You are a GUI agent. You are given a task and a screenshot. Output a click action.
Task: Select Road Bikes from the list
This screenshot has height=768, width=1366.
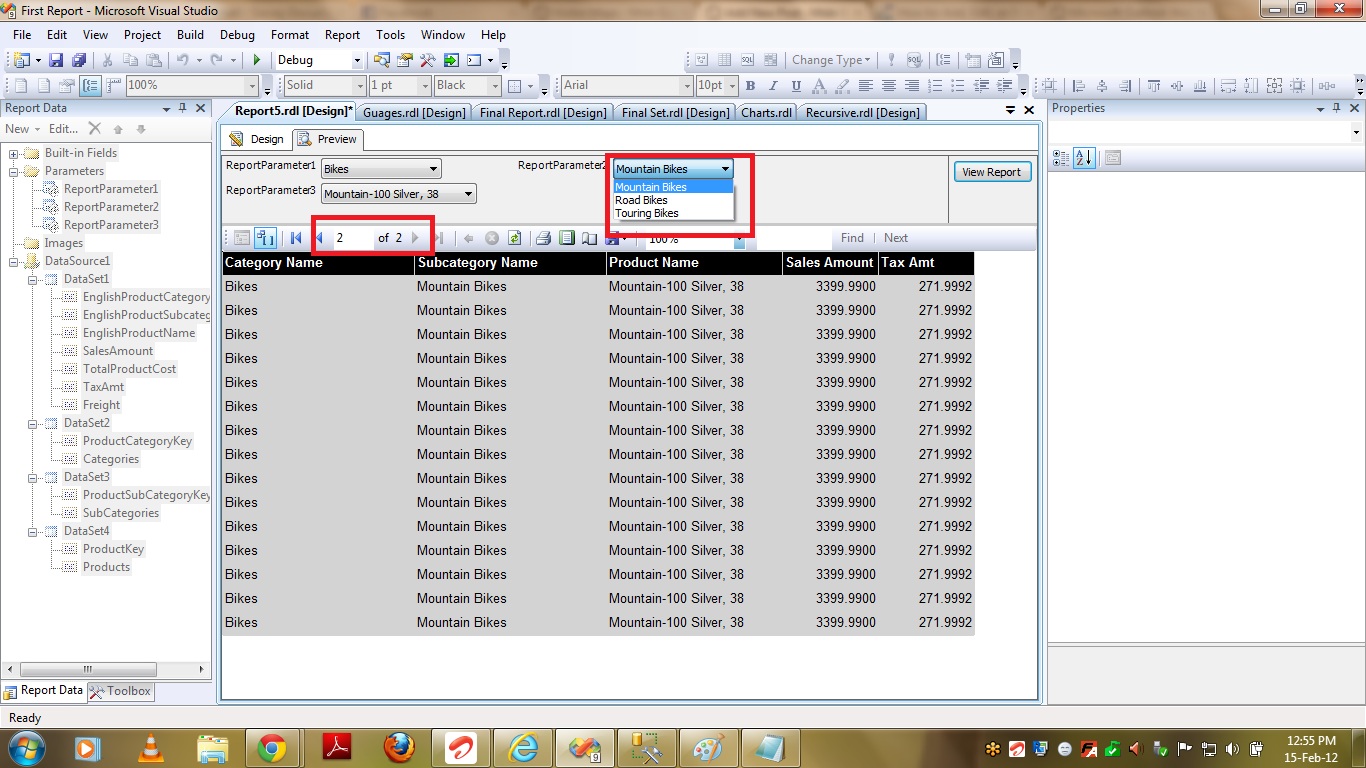point(642,200)
